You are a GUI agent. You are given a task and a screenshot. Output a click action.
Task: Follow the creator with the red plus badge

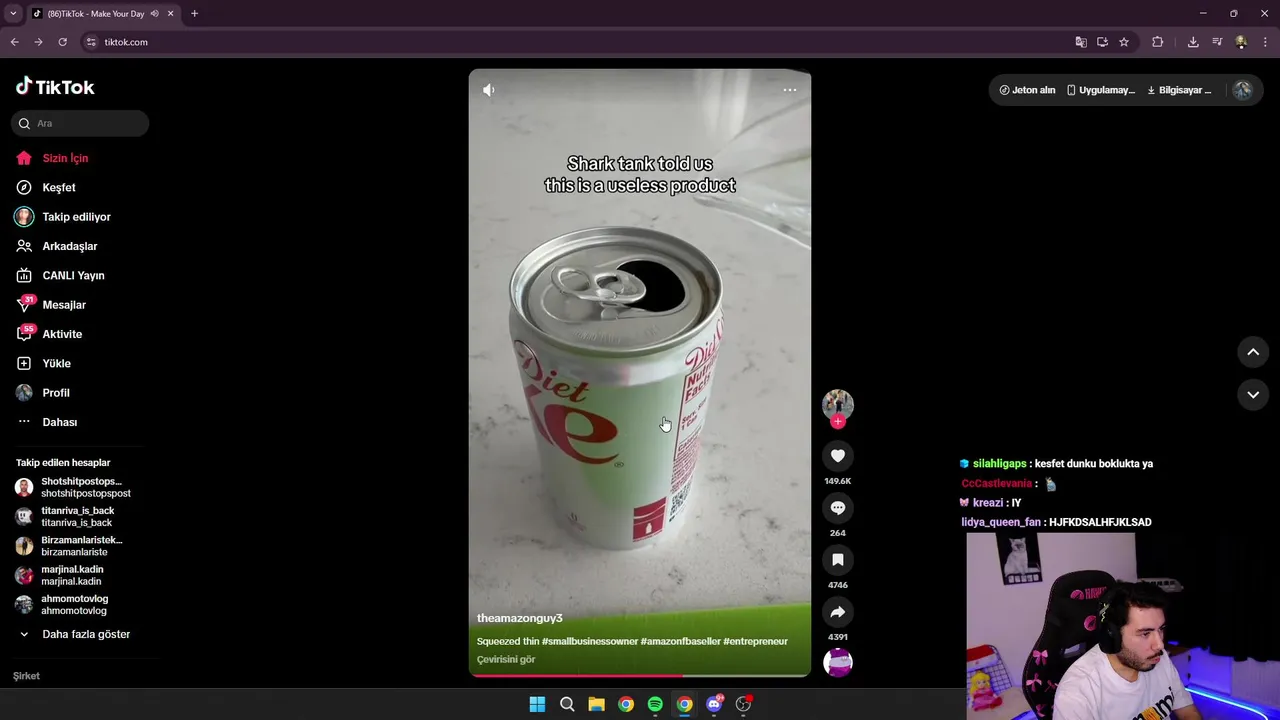click(x=838, y=422)
